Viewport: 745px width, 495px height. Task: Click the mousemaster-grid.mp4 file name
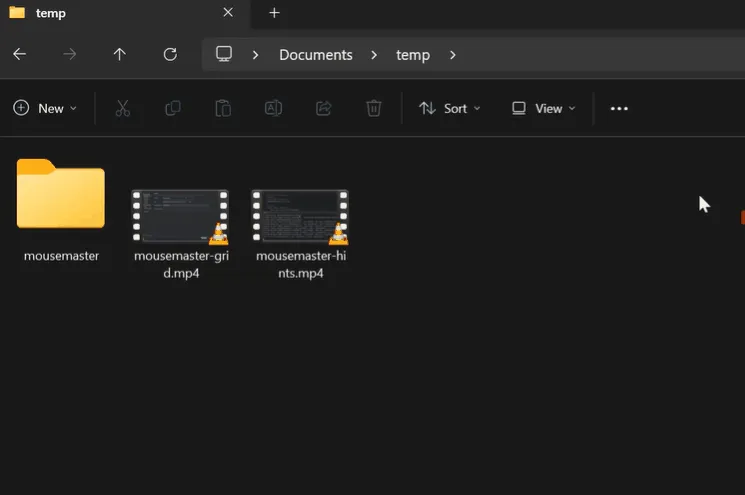[x=181, y=264]
